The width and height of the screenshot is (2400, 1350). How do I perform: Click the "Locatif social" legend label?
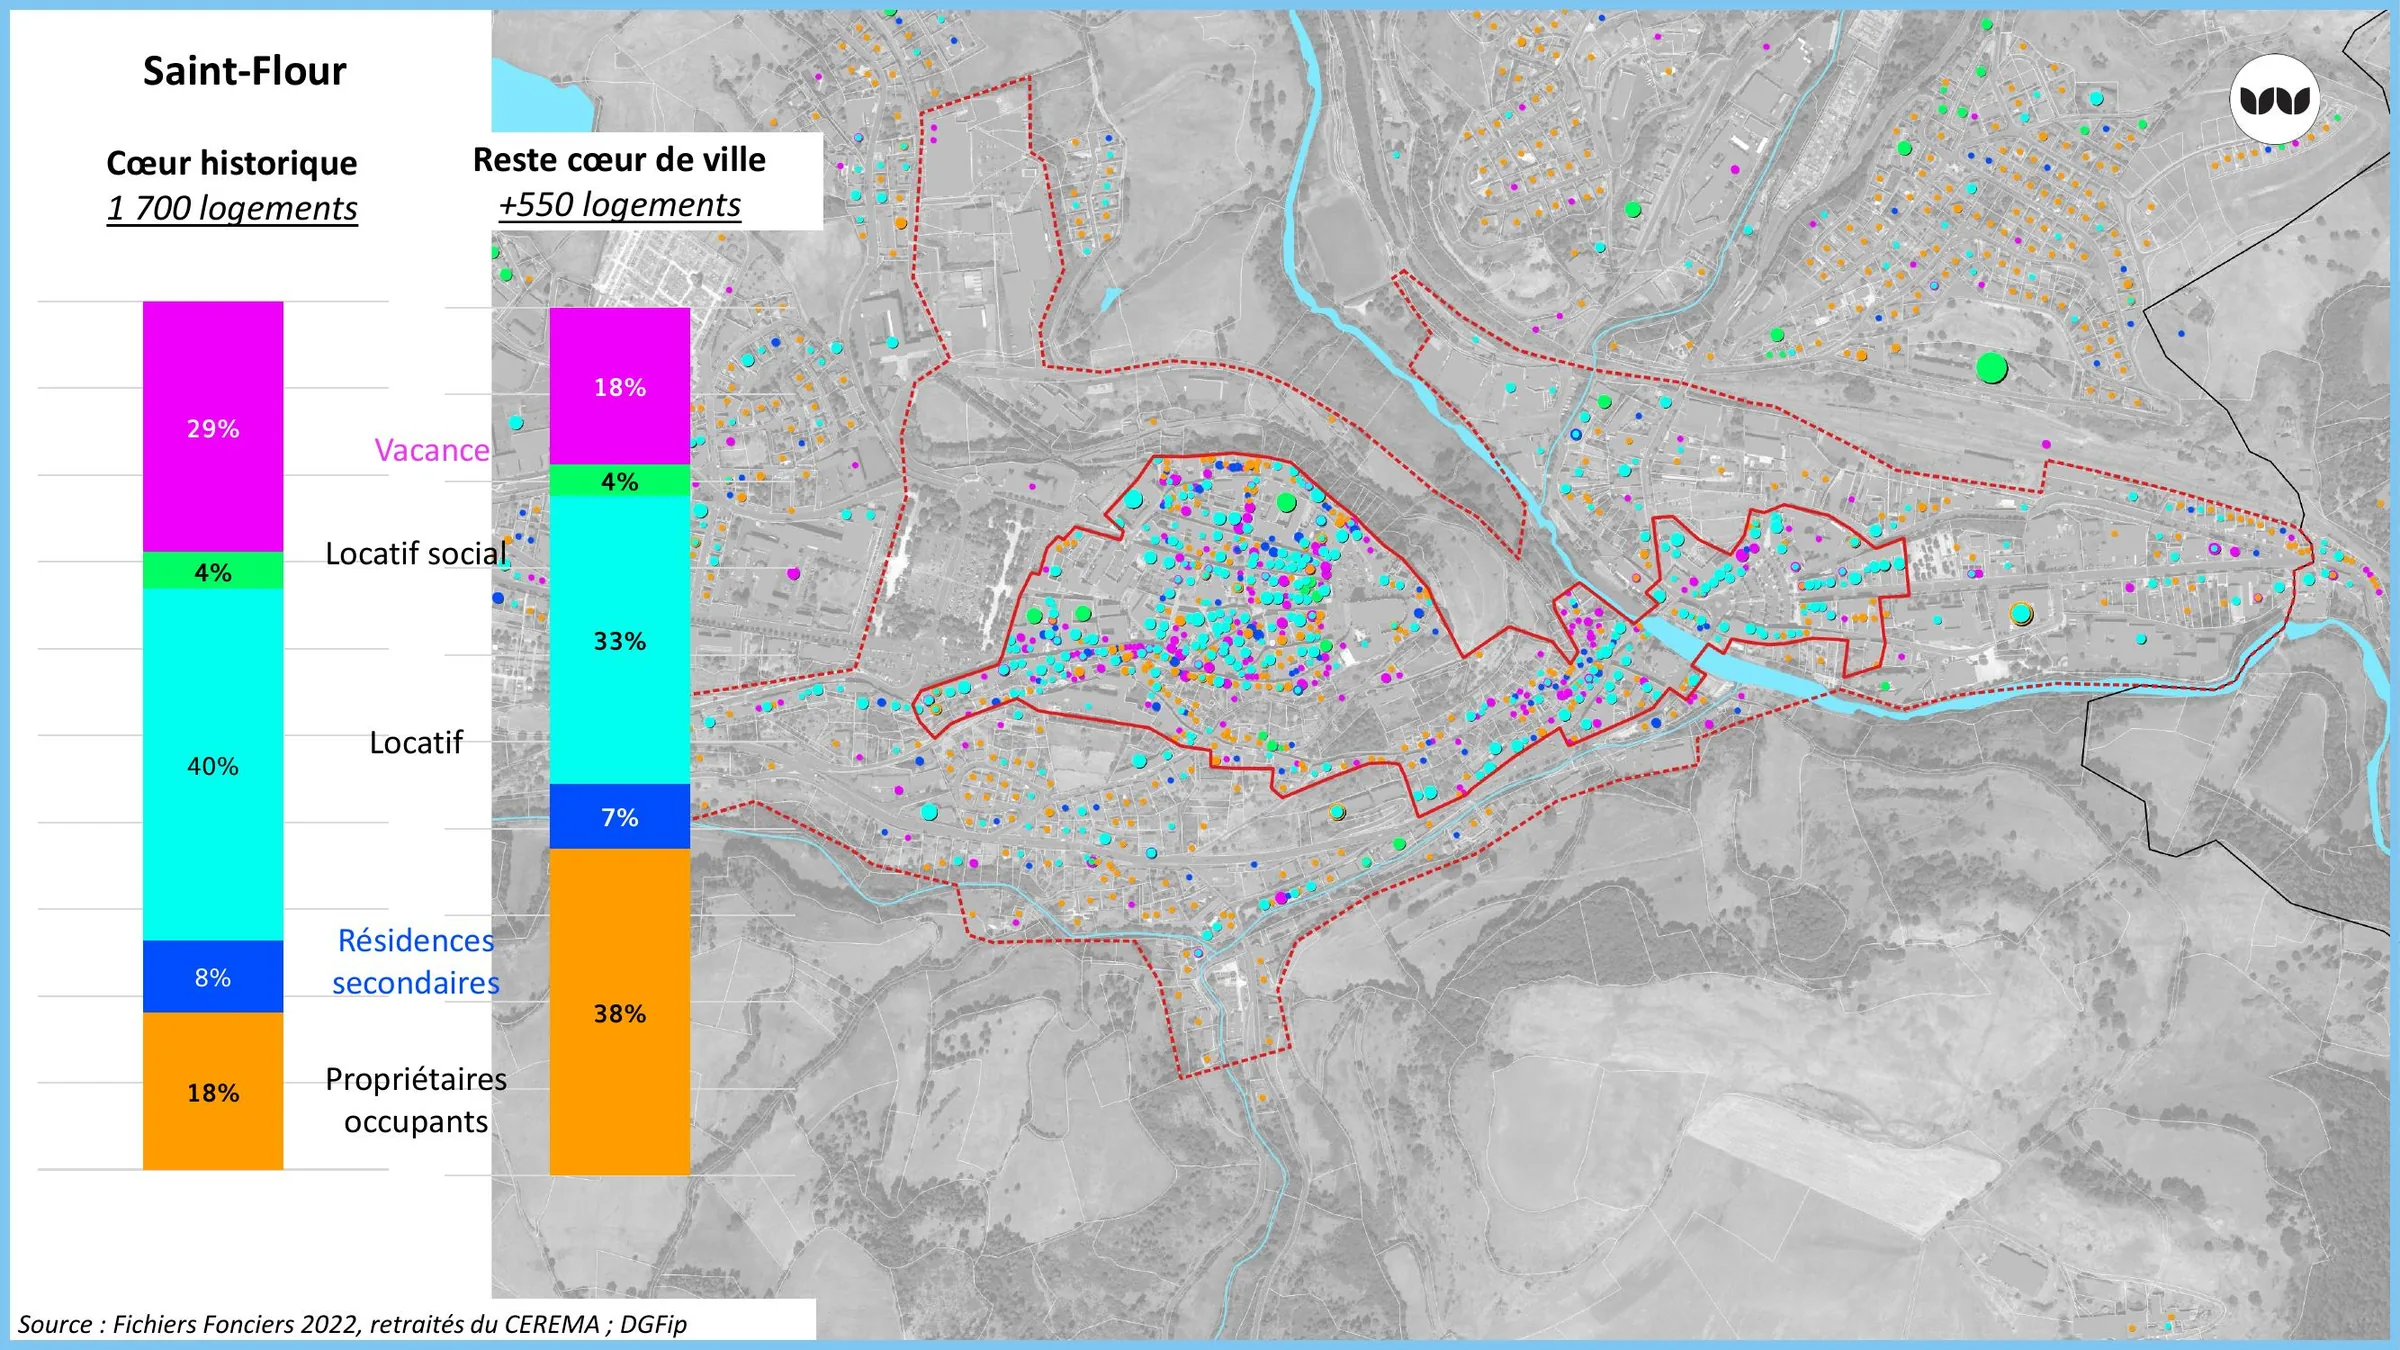416,553
